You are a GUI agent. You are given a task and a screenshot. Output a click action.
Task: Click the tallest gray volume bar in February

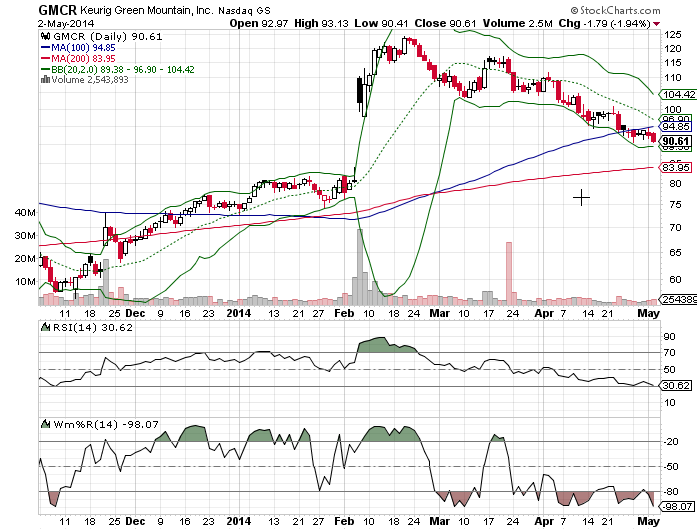(x=360, y=267)
